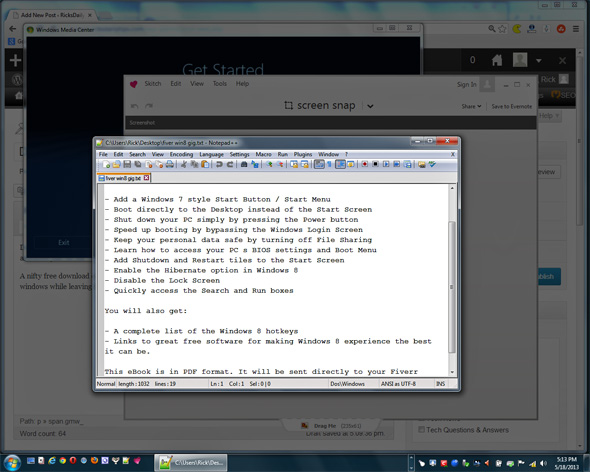Open the volume icon in the system tray
Viewport: 590px width, 472px height.
tap(543, 463)
